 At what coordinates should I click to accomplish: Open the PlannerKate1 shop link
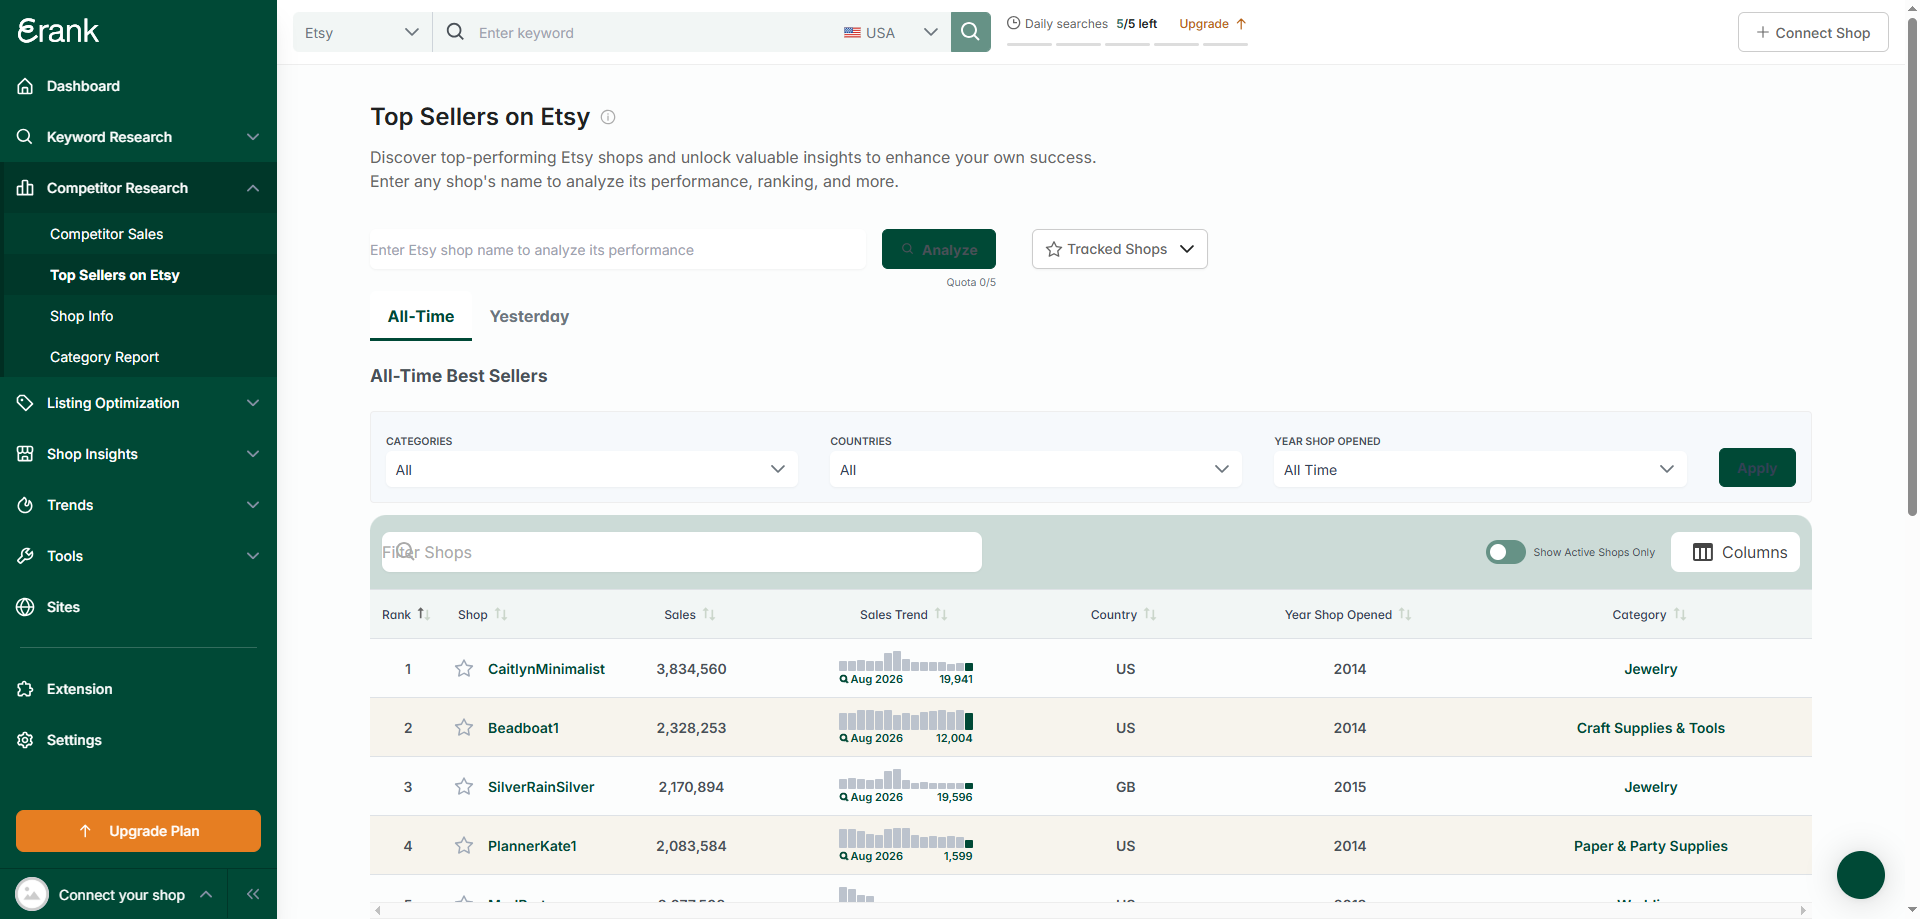click(532, 846)
